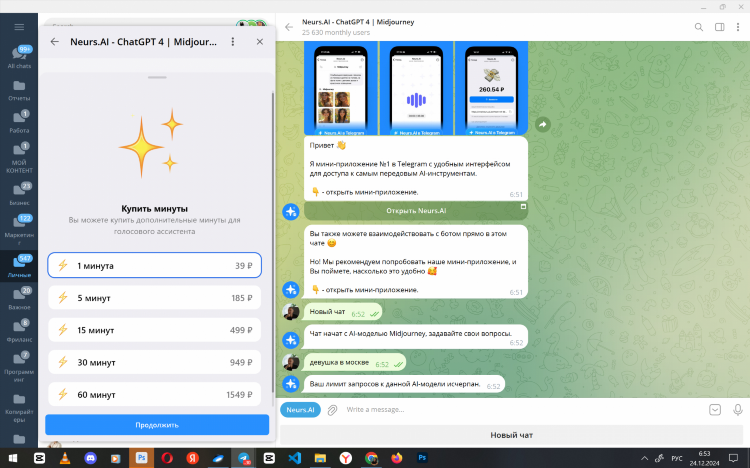Go back in the mini app panel
750x468 pixels.
coord(55,42)
